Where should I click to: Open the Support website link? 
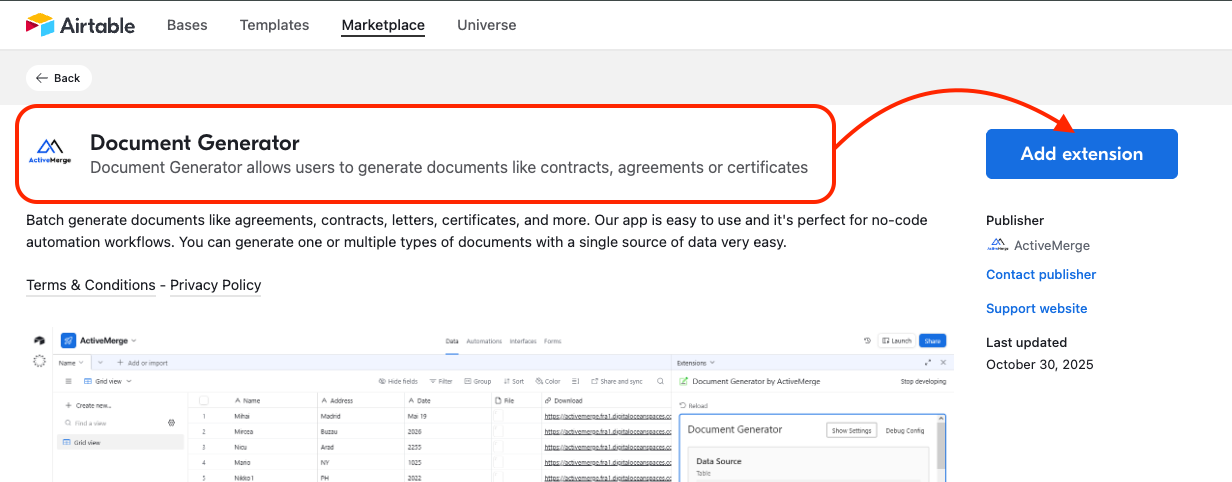coord(1036,308)
